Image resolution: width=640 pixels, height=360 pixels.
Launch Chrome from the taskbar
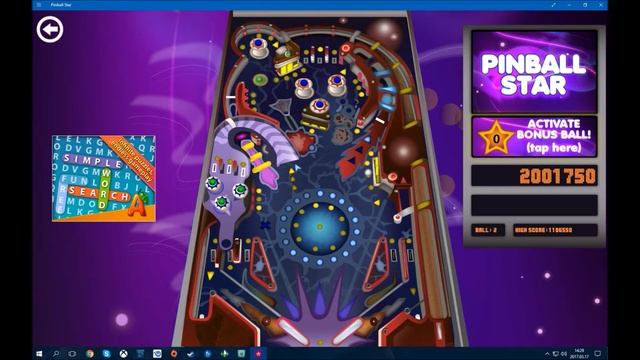coord(89,353)
